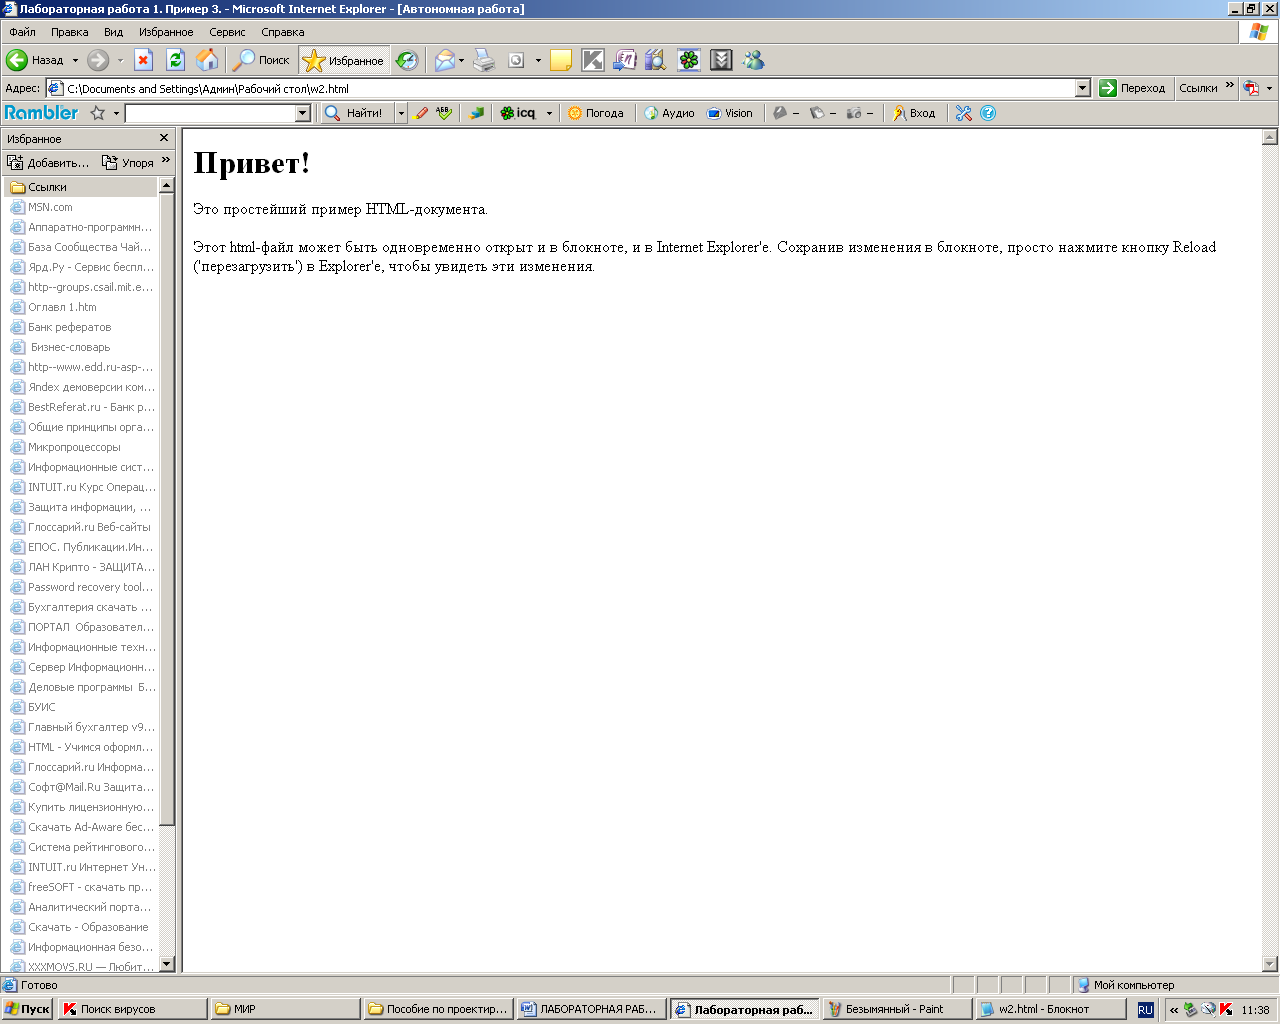This screenshot has width=1280, height=1024.
Task: Click Добавить... in favorites panel
Action: 49,162
